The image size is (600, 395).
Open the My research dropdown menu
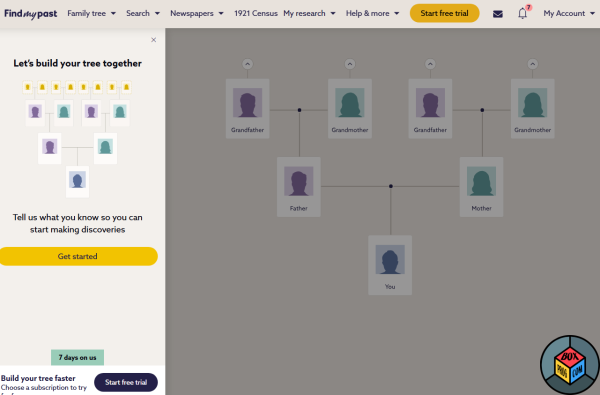309,13
